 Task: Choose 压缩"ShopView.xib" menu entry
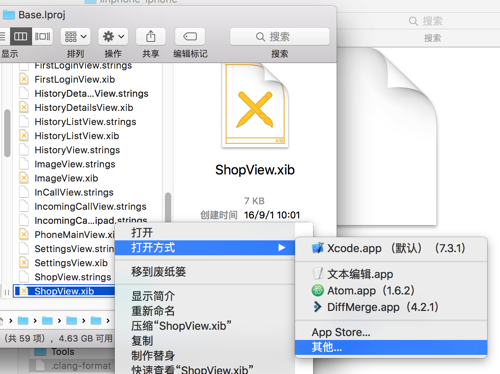click(x=205, y=326)
